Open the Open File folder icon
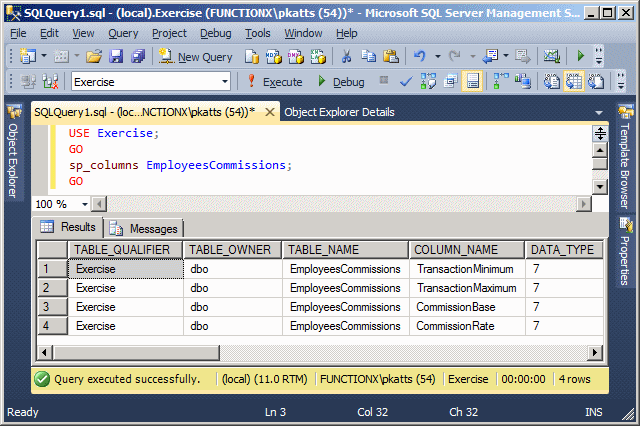640x426 pixels. (94, 56)
